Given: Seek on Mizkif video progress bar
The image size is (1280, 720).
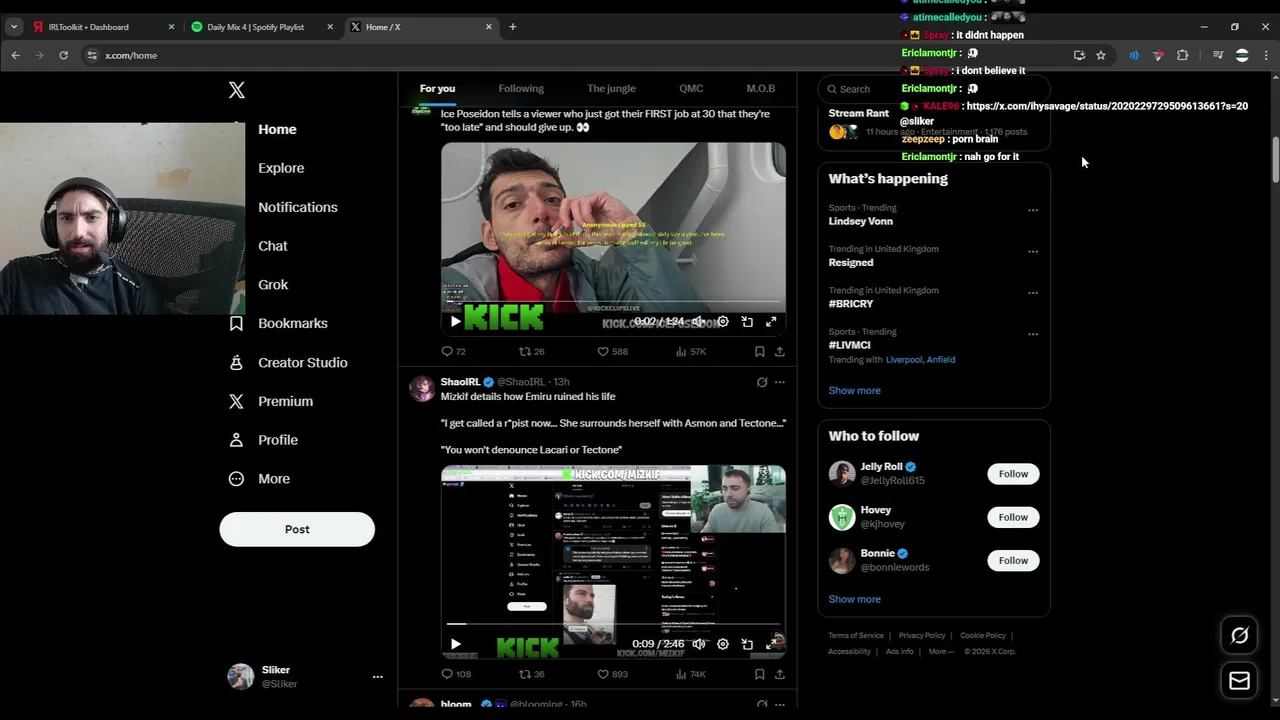Looking at the screenshot, I should (x=613, y=624).
